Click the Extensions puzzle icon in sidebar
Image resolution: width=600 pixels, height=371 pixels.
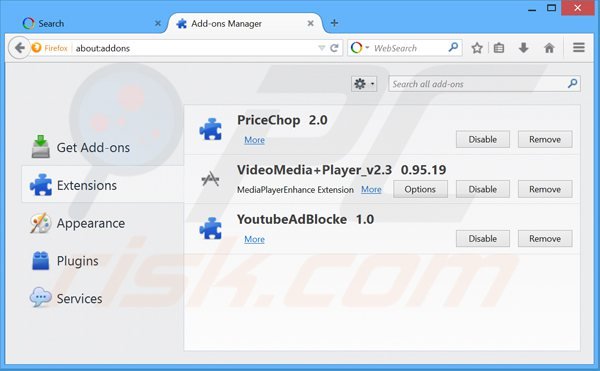[x=41, y=185]
